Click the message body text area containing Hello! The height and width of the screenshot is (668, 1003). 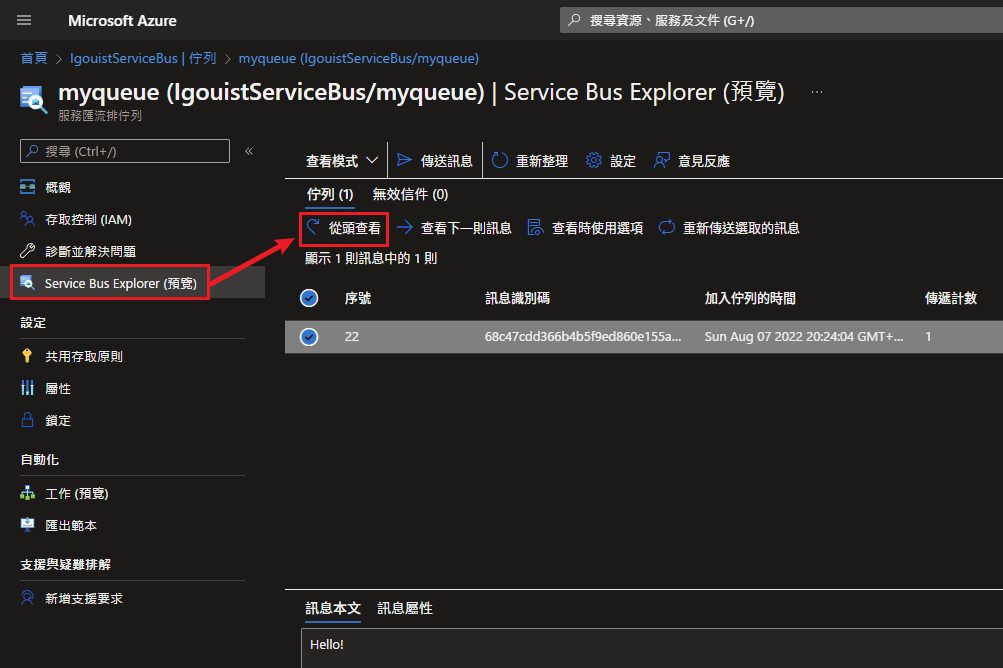pos(652,648)
